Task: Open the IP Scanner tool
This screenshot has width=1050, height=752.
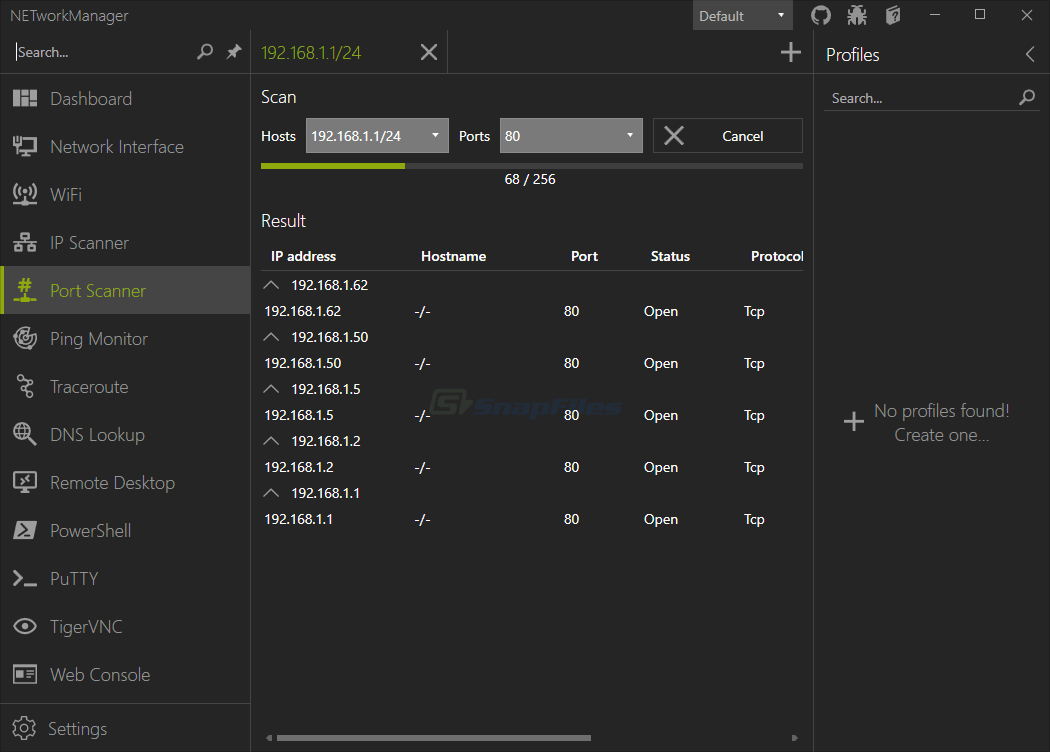Action: [x=126, y=242]
